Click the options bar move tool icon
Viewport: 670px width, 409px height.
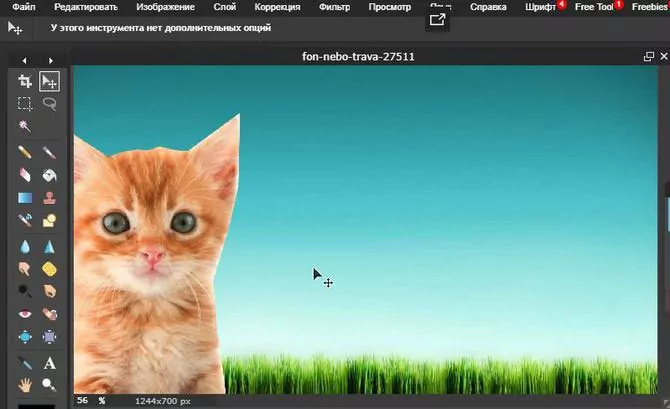click(15, 28)
